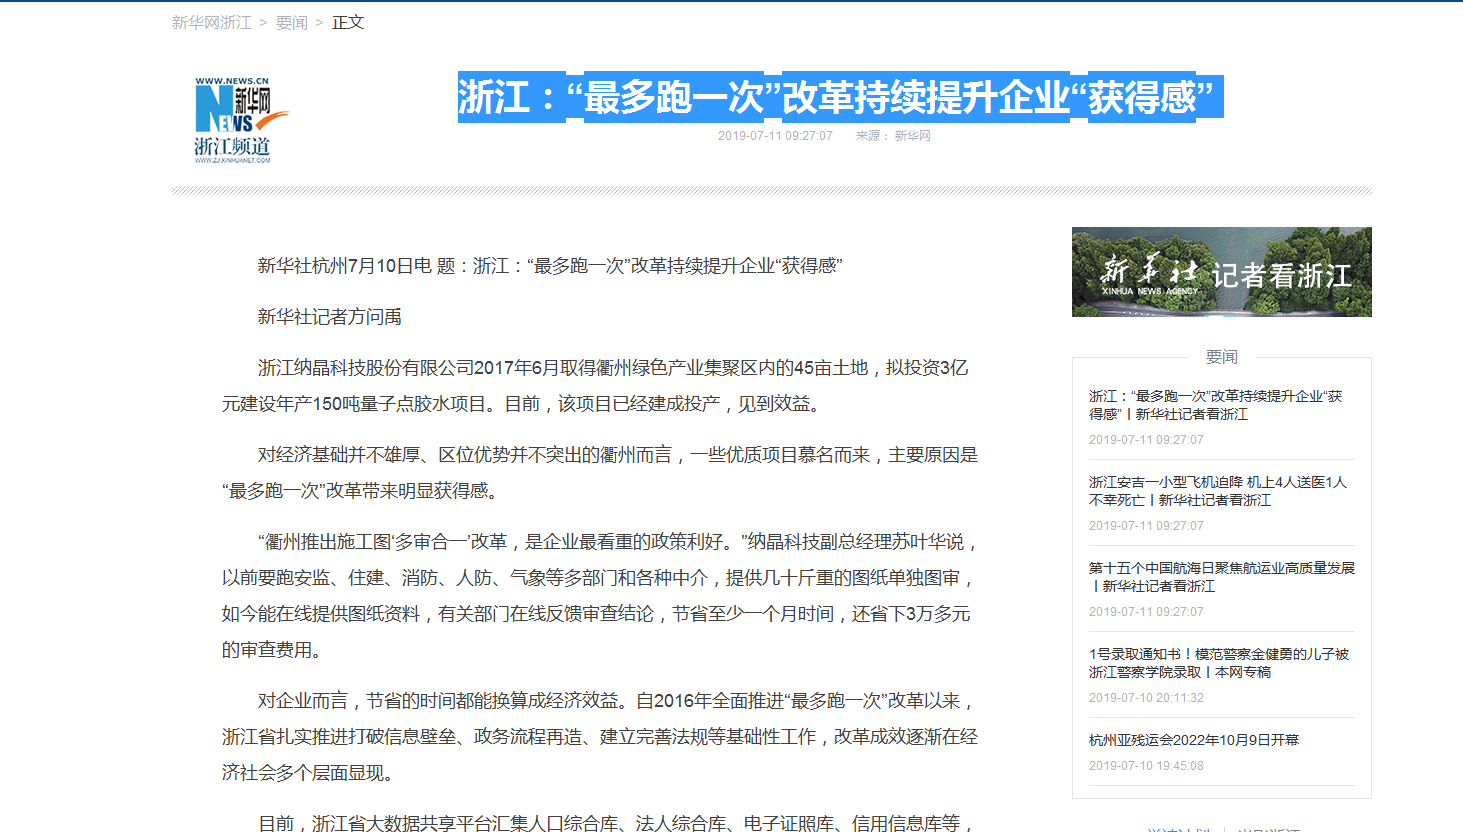
Task: Read the 第十五个中国航海日 sidebar story
Action: coord(1221,577)
